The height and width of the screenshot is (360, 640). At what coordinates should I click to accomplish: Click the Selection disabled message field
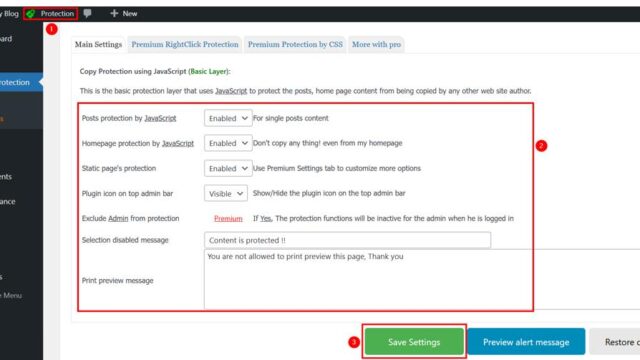347,240
